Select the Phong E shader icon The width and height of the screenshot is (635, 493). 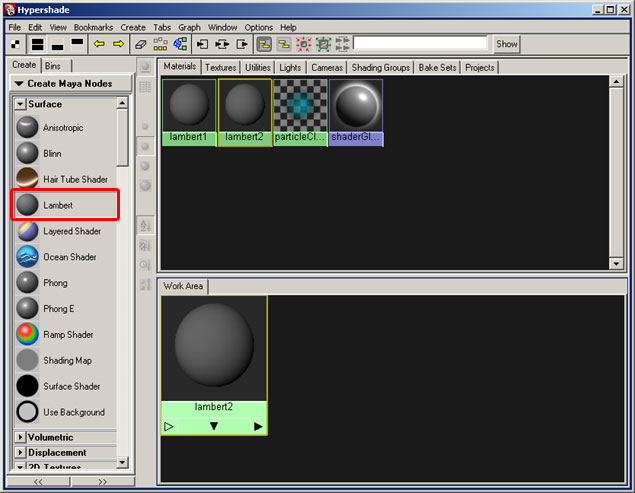(x=28, y=308)
